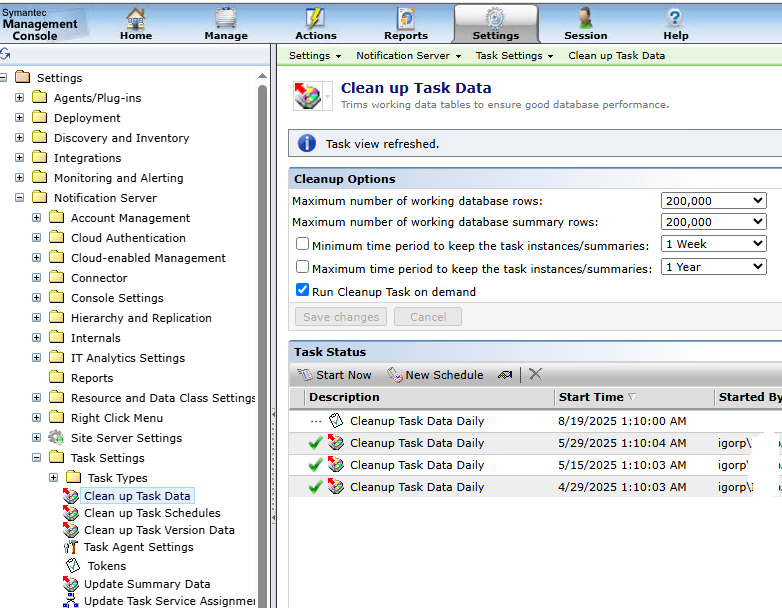The width and height of the screenshot is (782, 608).
Task: Click the tree refresh icon
Action: pos(5,54)
